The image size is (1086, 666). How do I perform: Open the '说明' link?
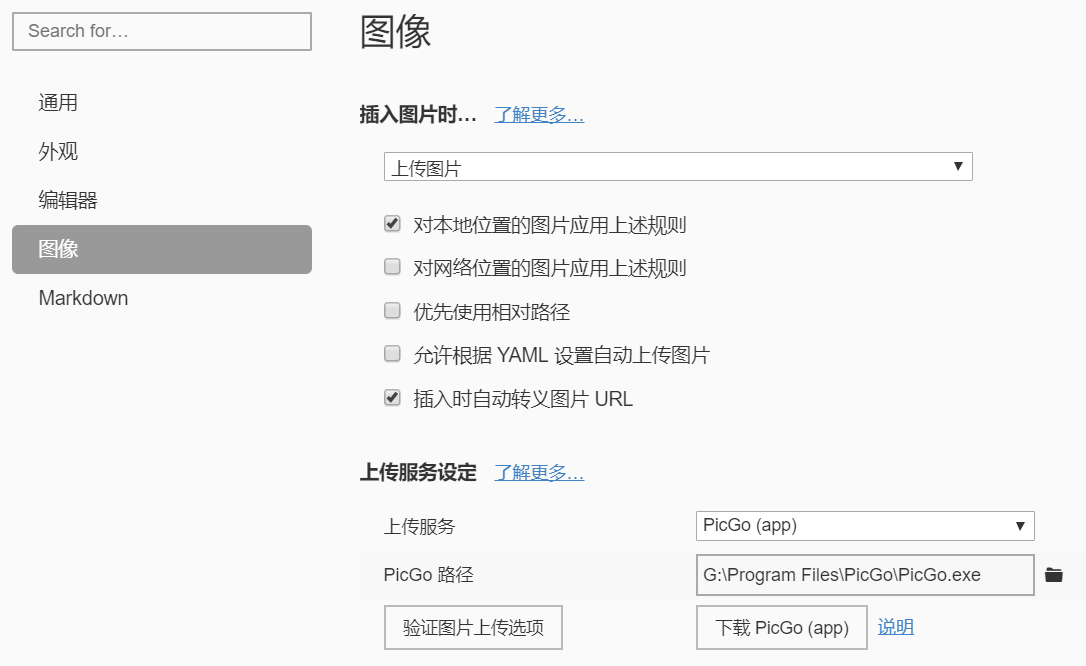[x=896, y=627]
